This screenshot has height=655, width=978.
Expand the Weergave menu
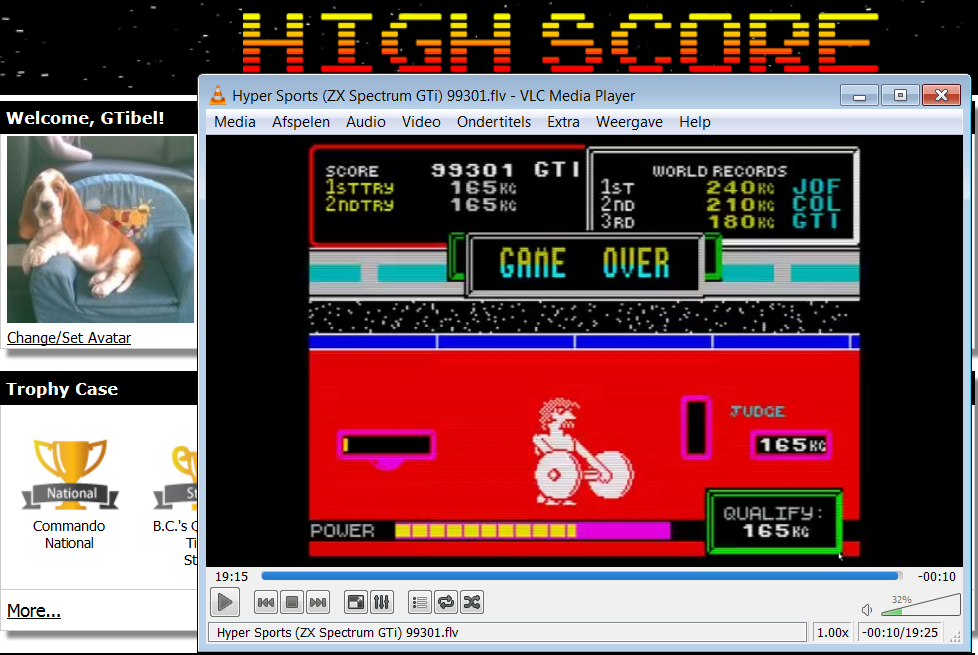(629, 122)
